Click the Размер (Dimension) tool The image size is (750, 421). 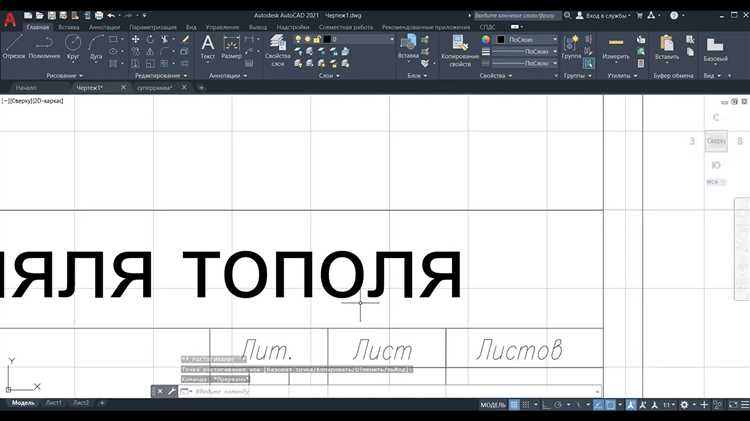pos(232,46)
